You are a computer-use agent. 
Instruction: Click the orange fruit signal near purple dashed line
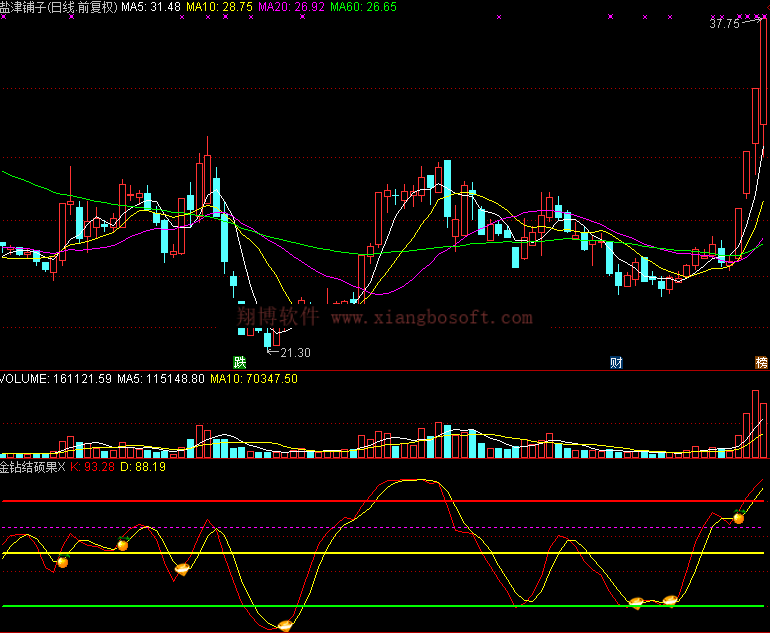pyautogui.click(x=739, y=517)
